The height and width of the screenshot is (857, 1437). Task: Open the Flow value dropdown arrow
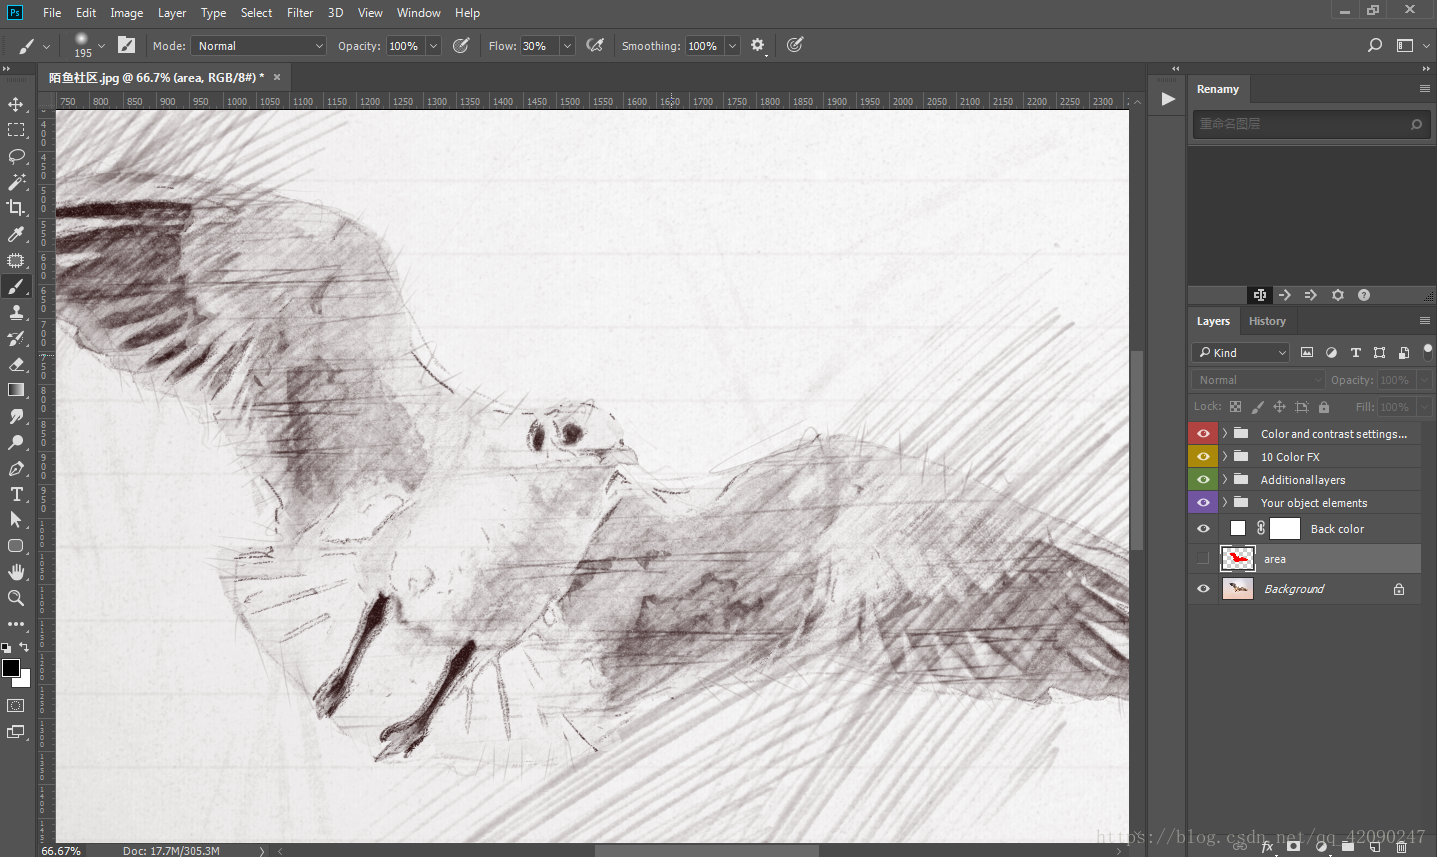coord(567,46)
